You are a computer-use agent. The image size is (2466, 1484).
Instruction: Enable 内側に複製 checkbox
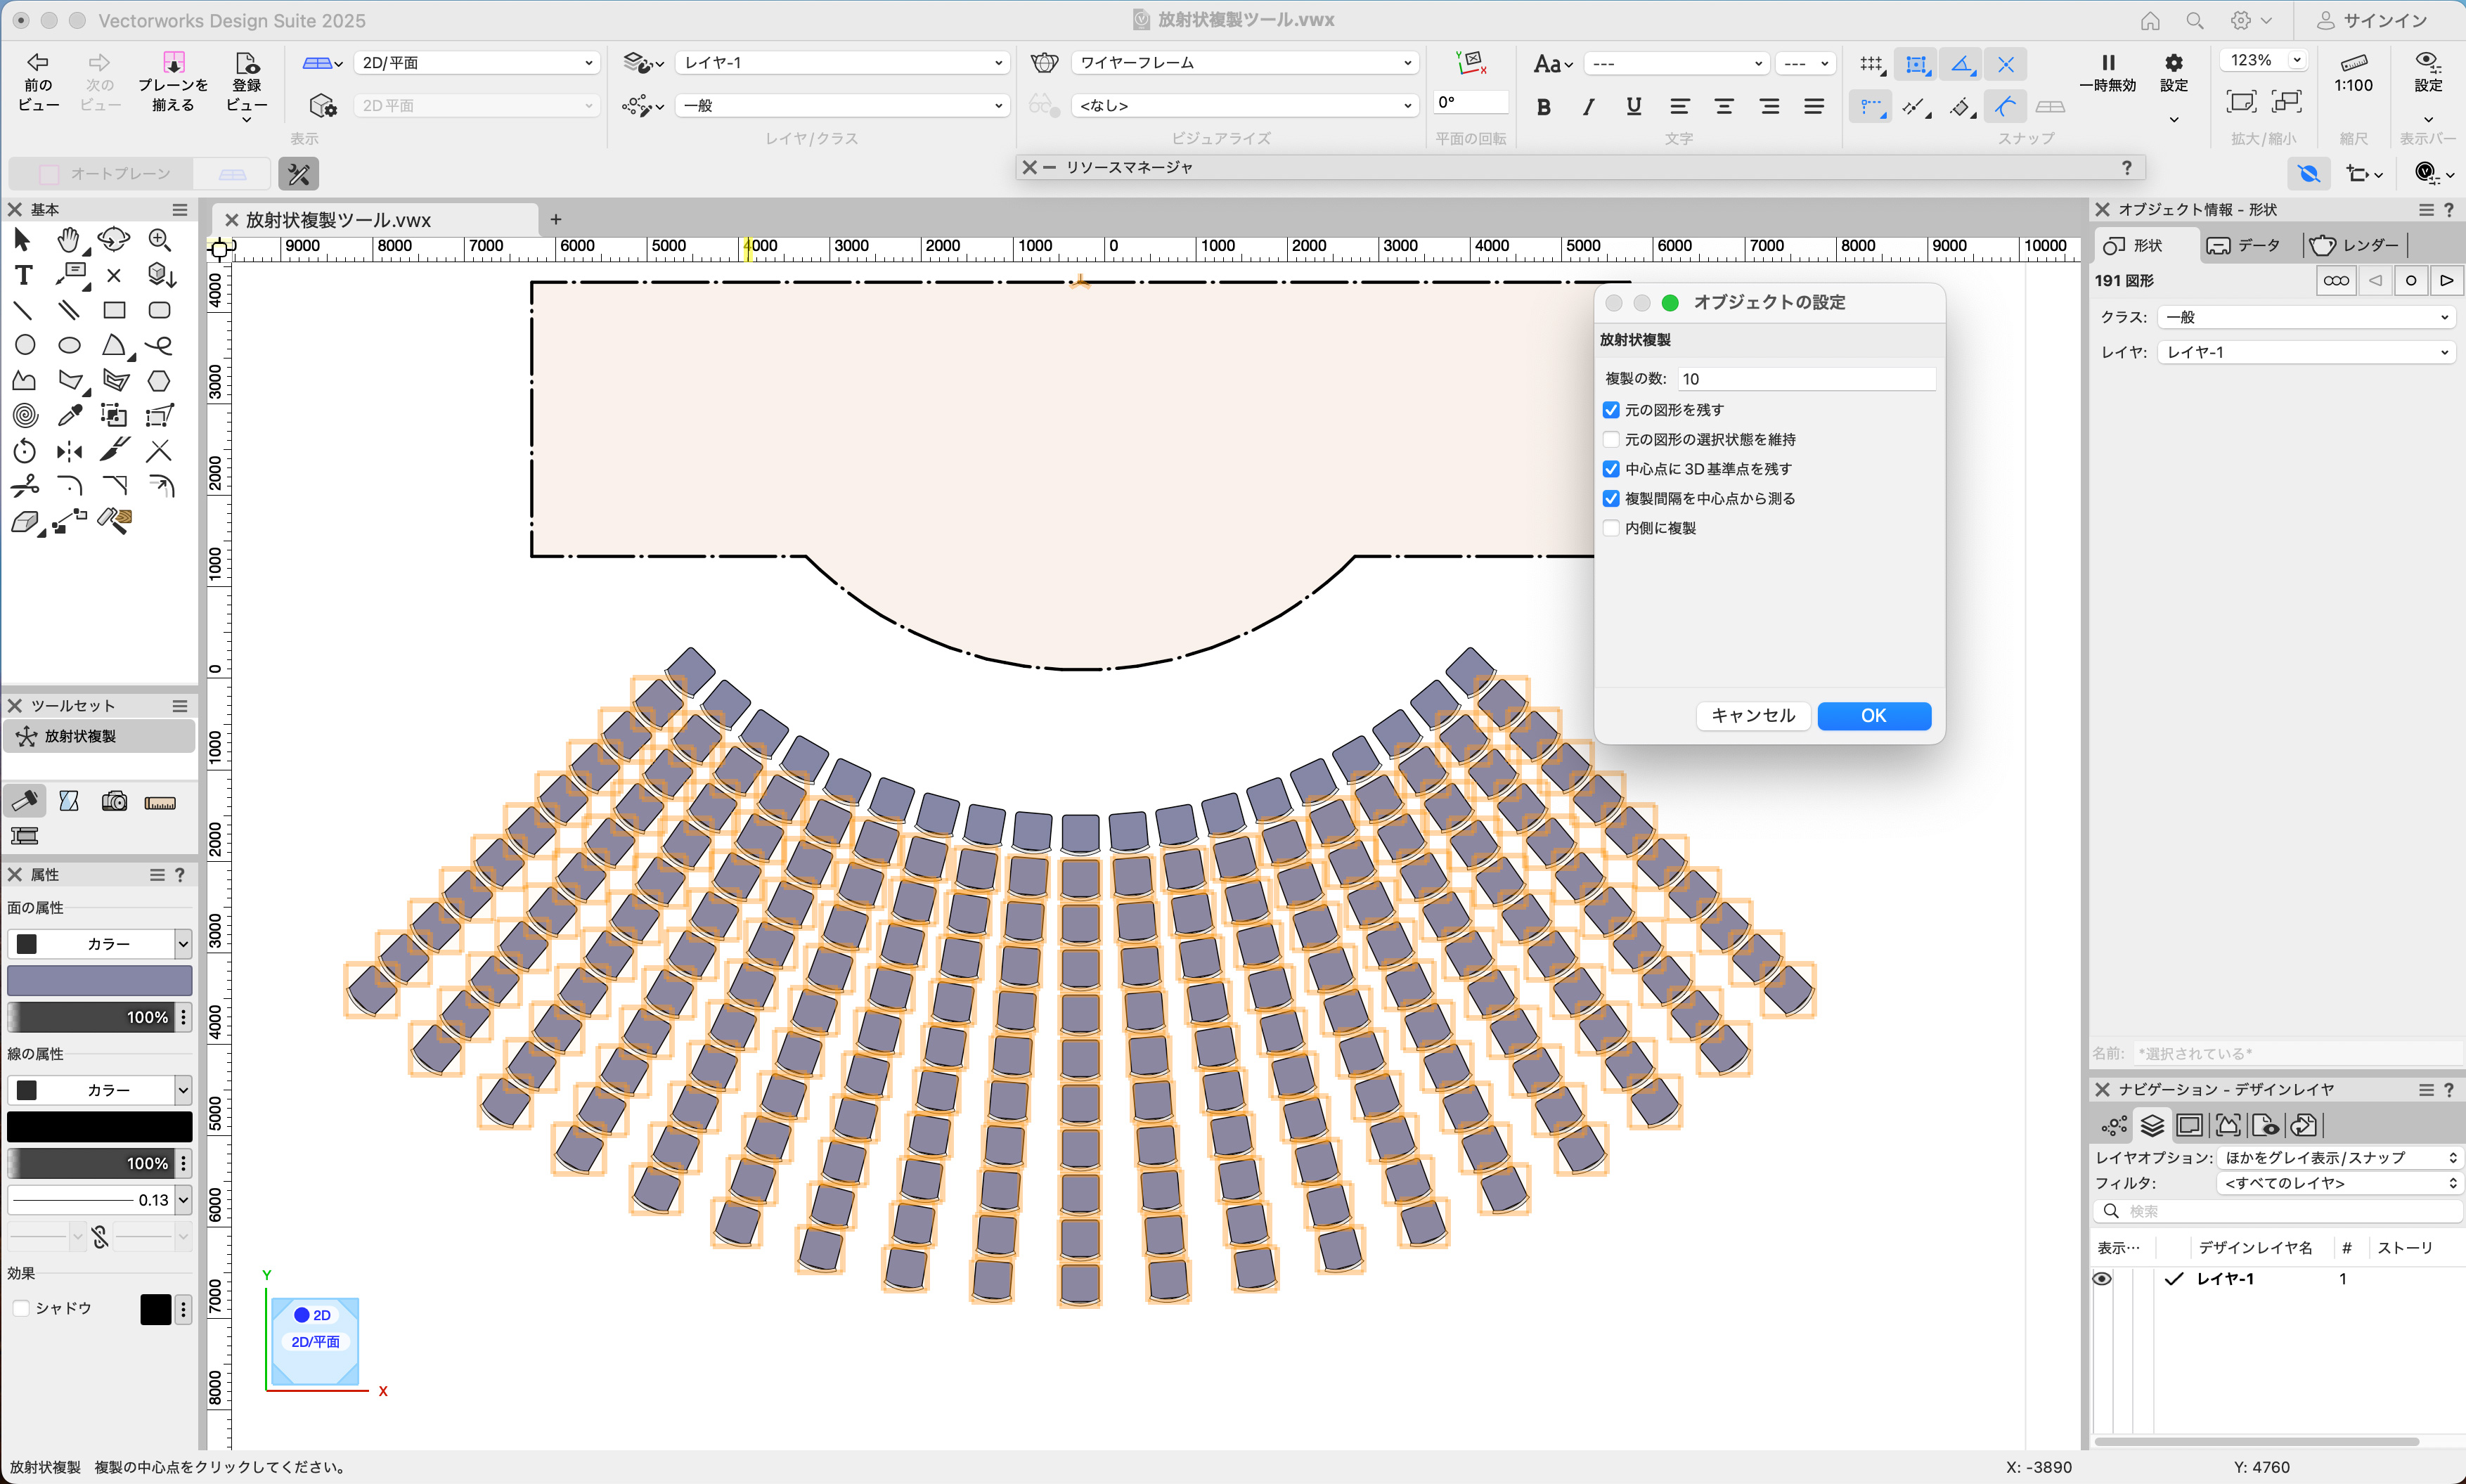1611,528
